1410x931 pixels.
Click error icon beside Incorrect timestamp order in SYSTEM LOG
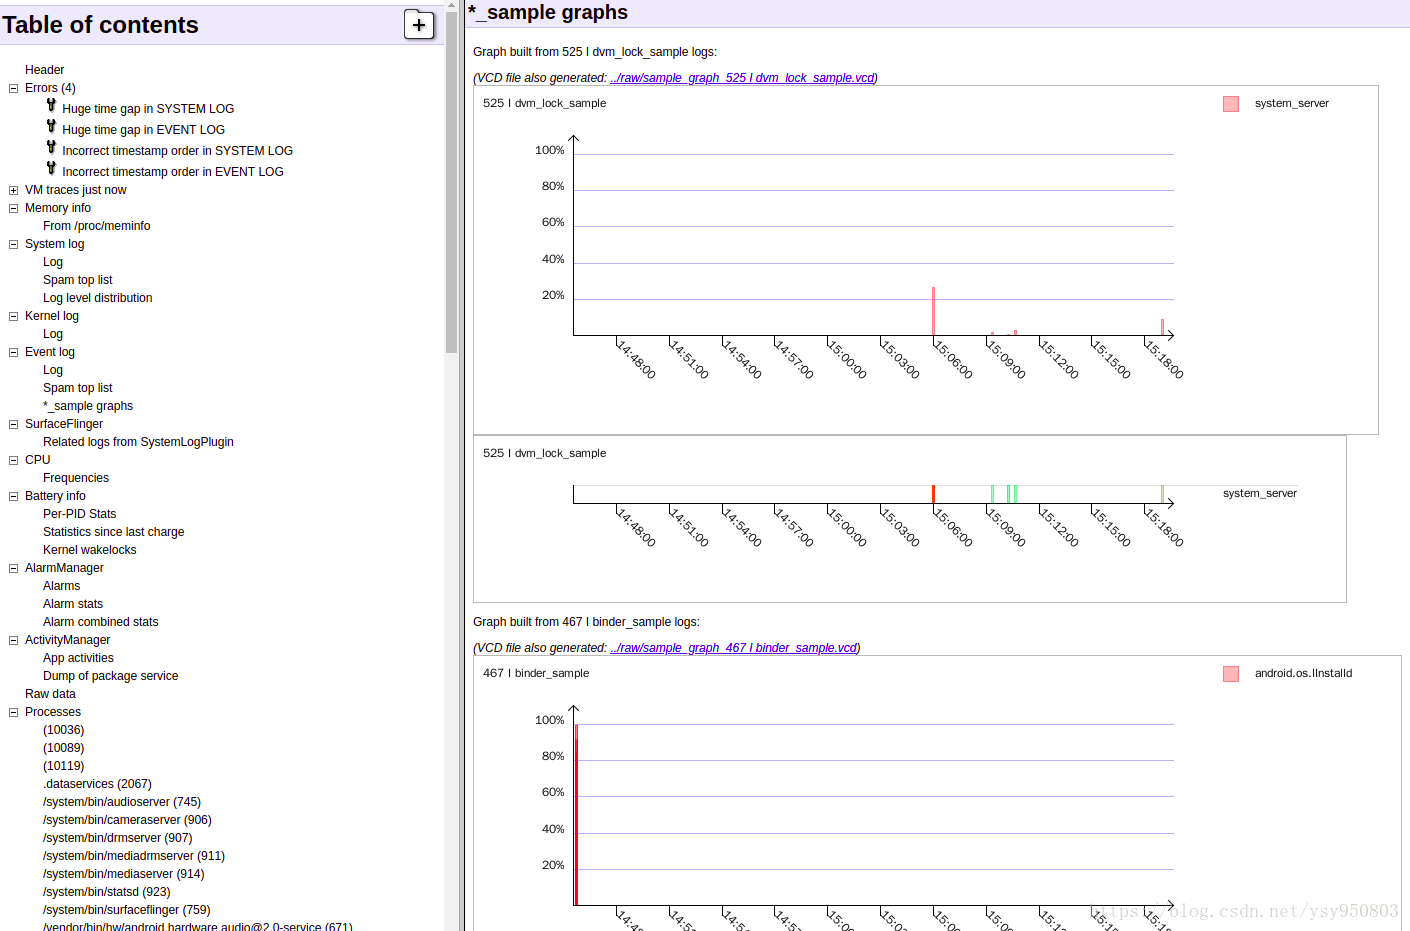pos(51,147)
